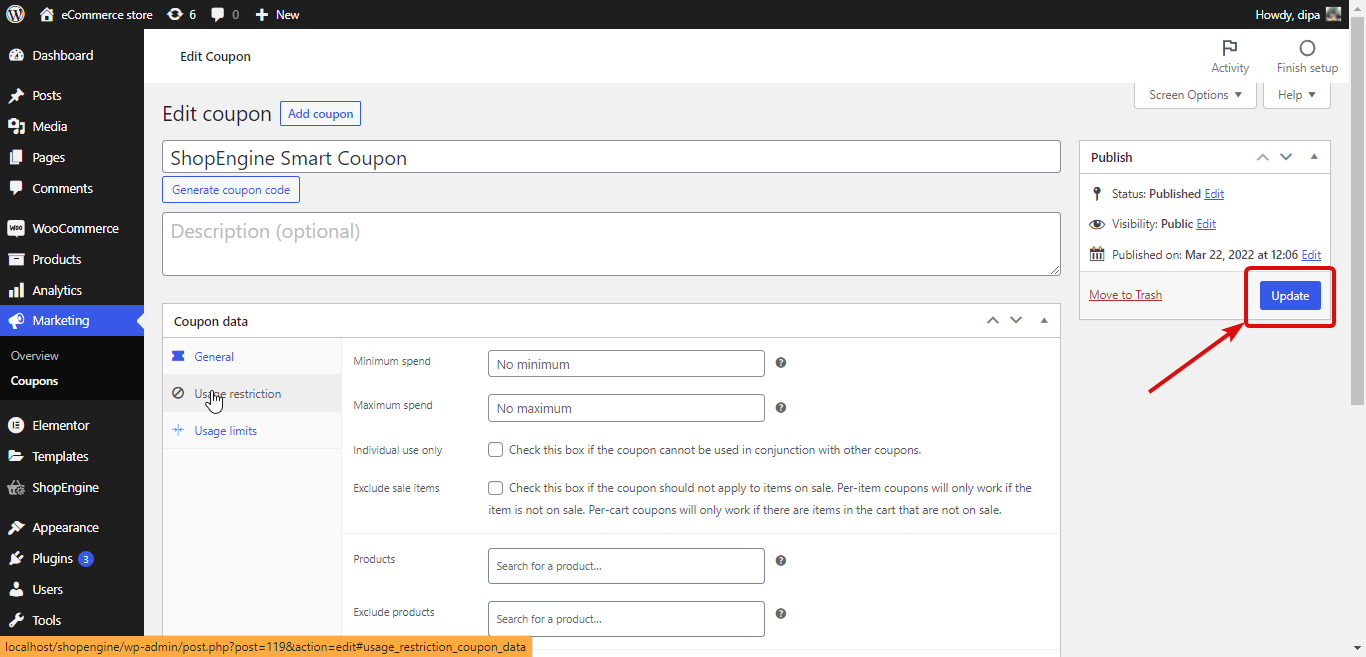
Task: Click the Maximum spend input field
Action: pos(626,408)
